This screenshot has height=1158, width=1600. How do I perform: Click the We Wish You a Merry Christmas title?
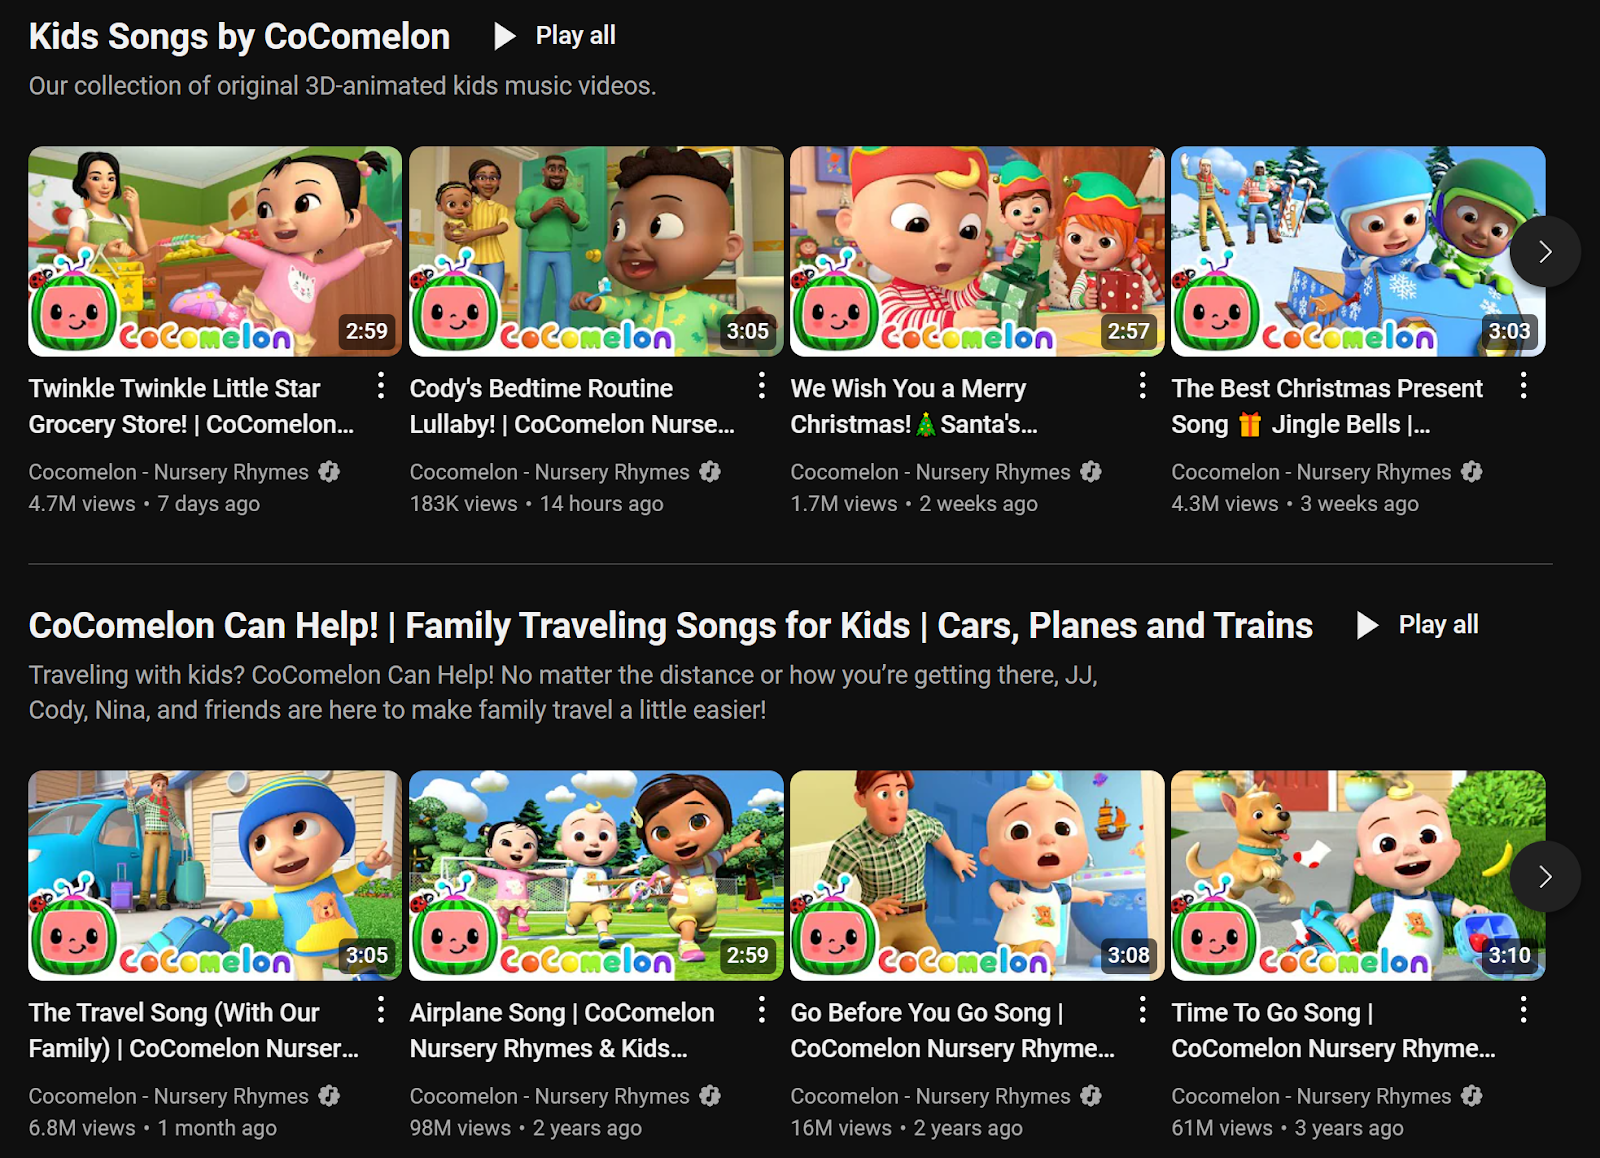914,405
